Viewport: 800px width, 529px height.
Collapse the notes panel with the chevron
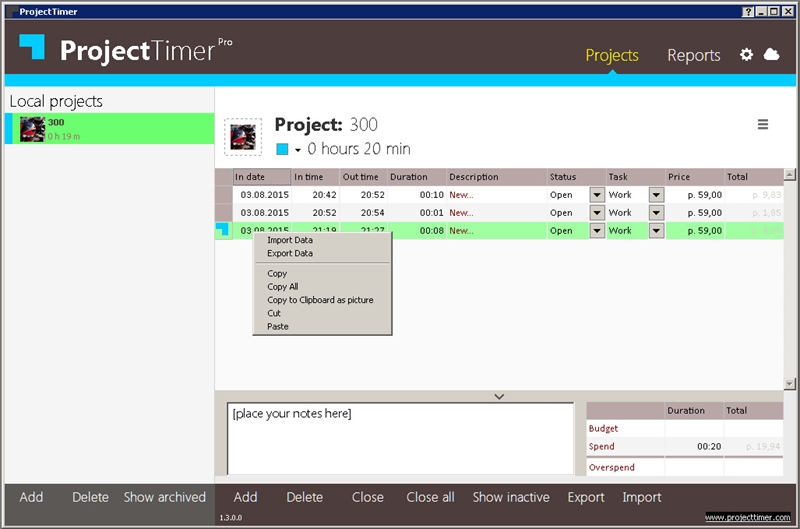[x=499, y=396]
